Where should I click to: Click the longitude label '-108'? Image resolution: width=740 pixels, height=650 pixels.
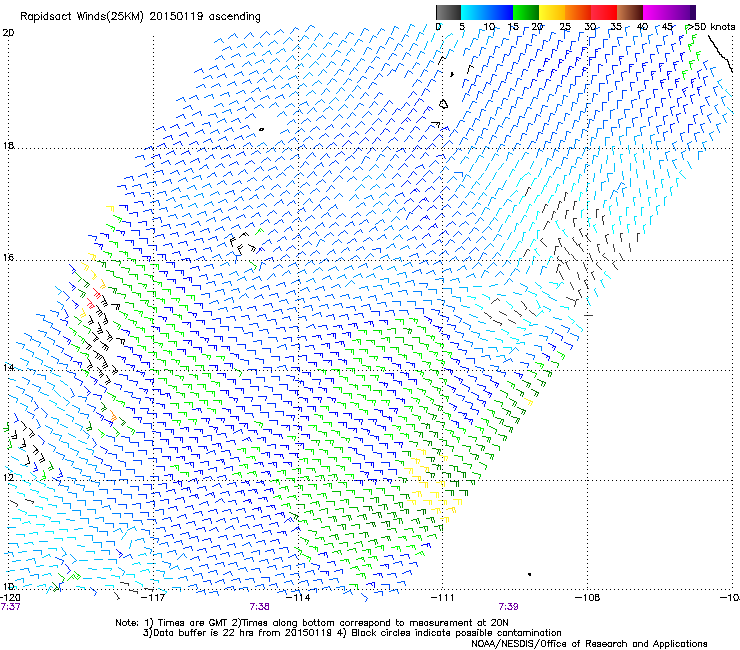click(588, 598)
